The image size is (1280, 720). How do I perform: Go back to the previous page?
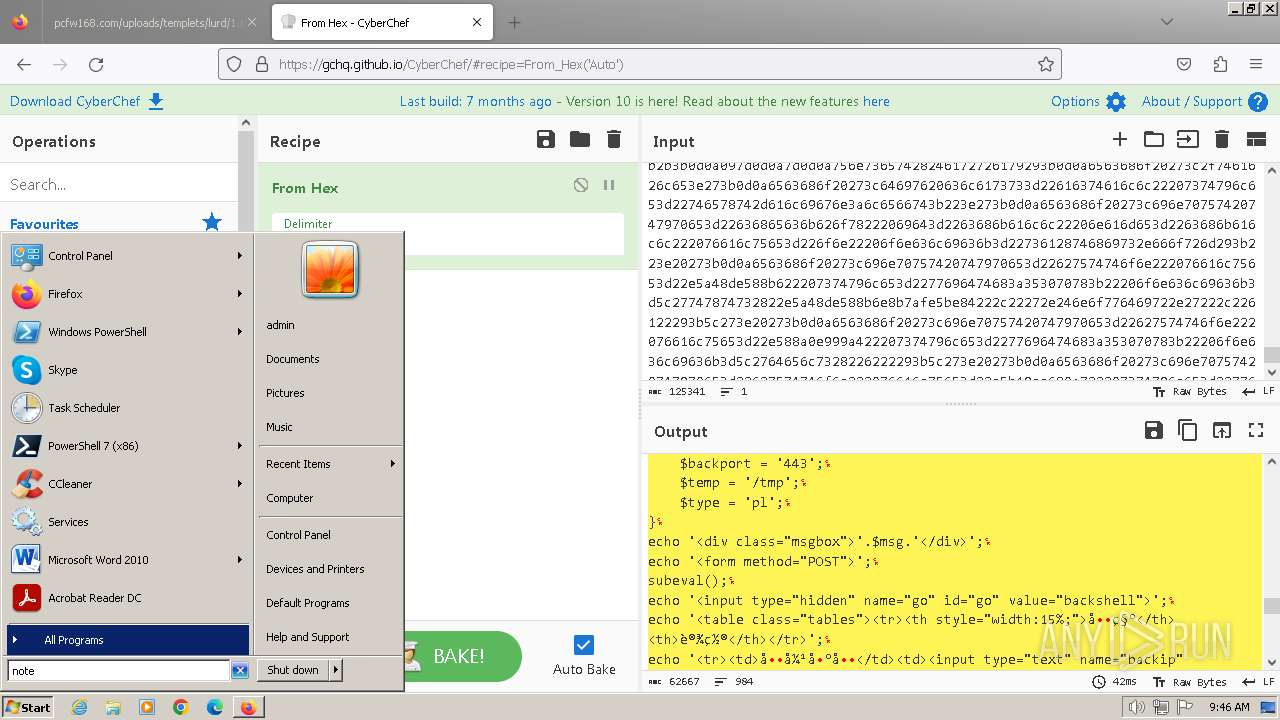[24, 64]
